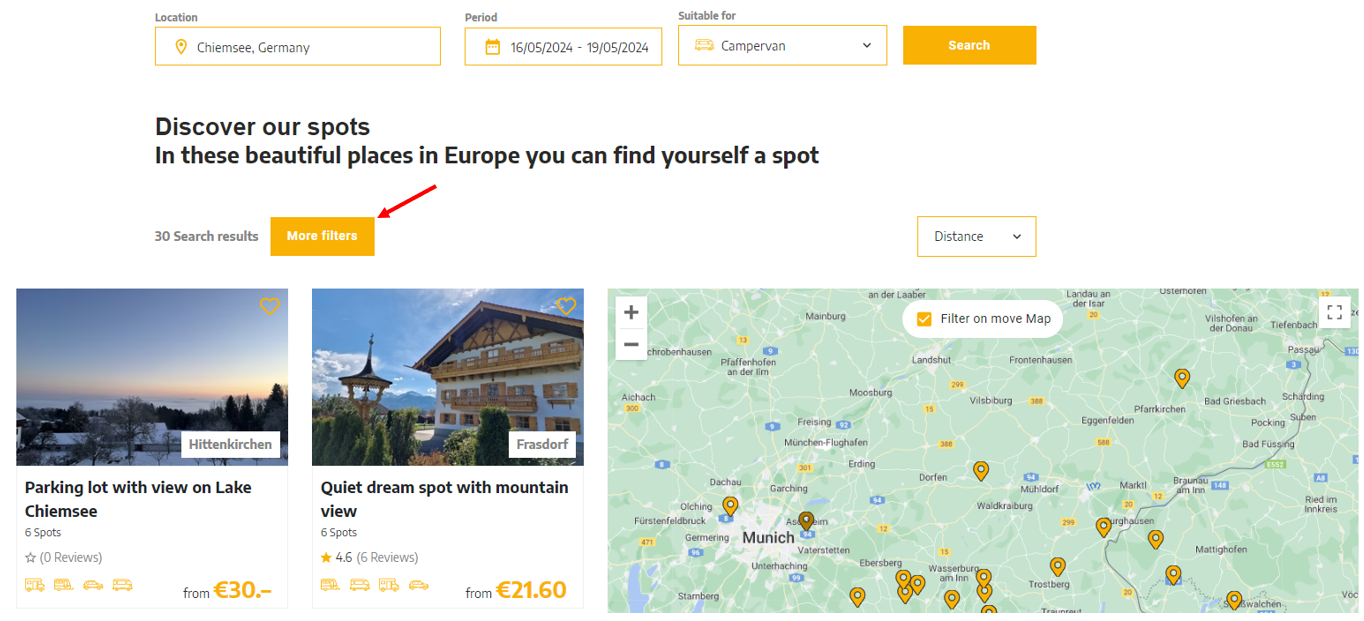Image resolution: width=1364 pixels, height=621 pixels.
Task: Select the dark map pin in Munich
Action: coord(806,520)
